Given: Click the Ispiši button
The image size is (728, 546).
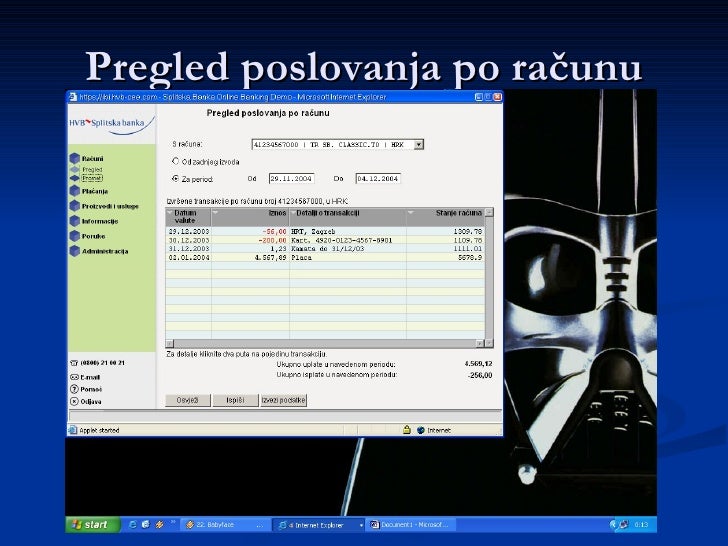Looking at the screenshot, I should click(x=235, y=400).
